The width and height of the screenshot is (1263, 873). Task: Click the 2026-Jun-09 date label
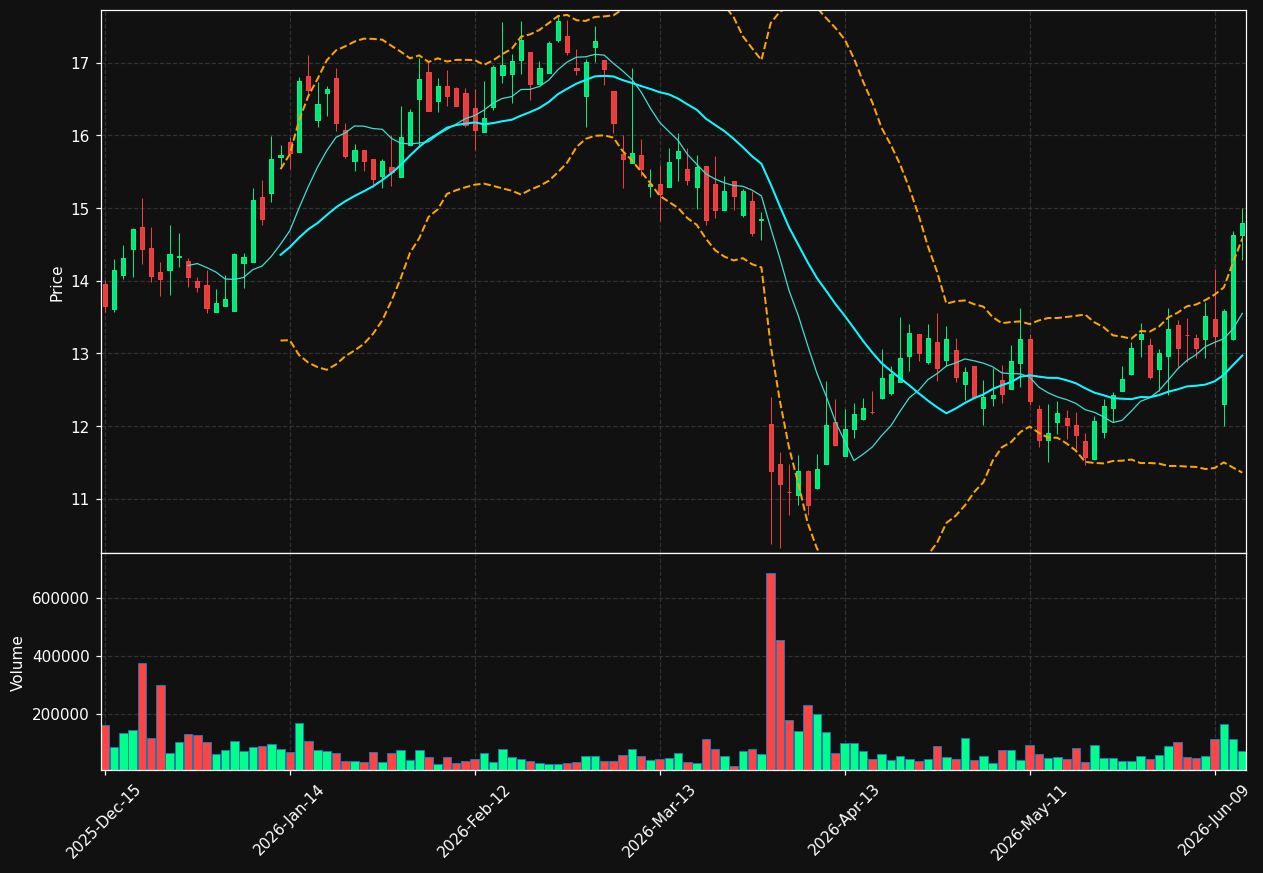click(x=1215, y=820)
